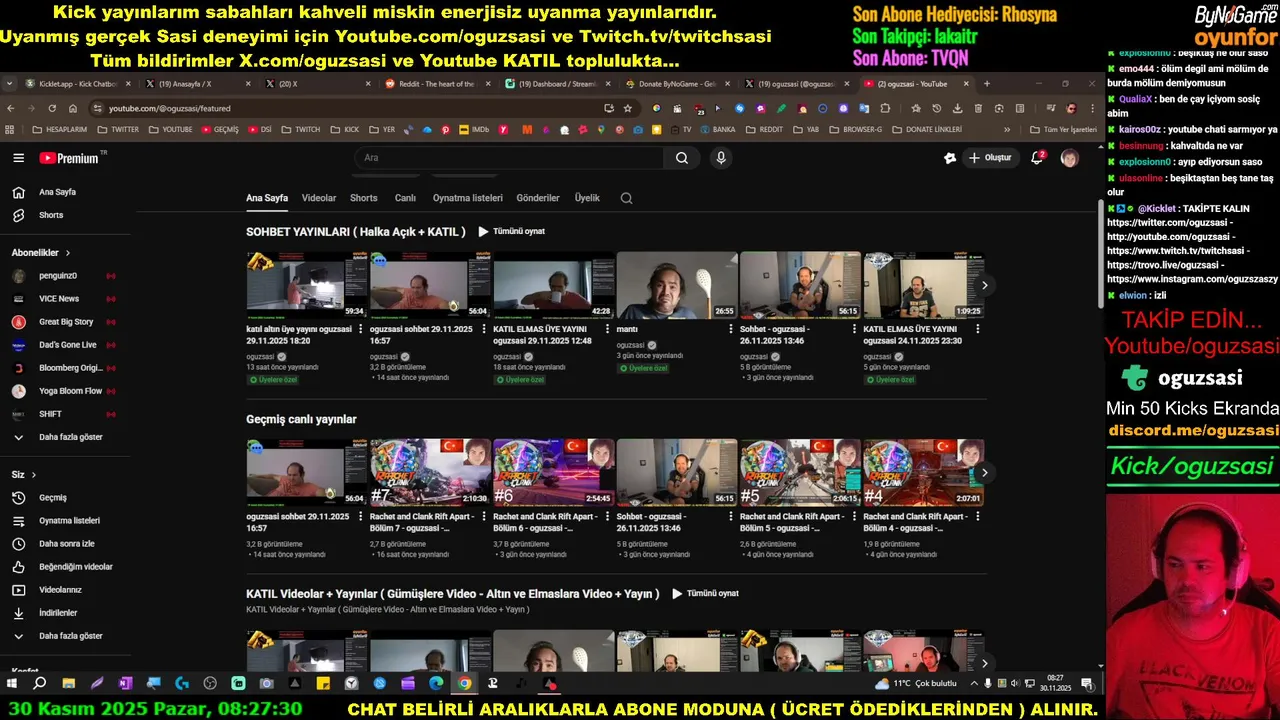
Task: Open Sohbet - oguzsasi 26.11.2025 title in Sohbet row
Action: click(775, 335)
